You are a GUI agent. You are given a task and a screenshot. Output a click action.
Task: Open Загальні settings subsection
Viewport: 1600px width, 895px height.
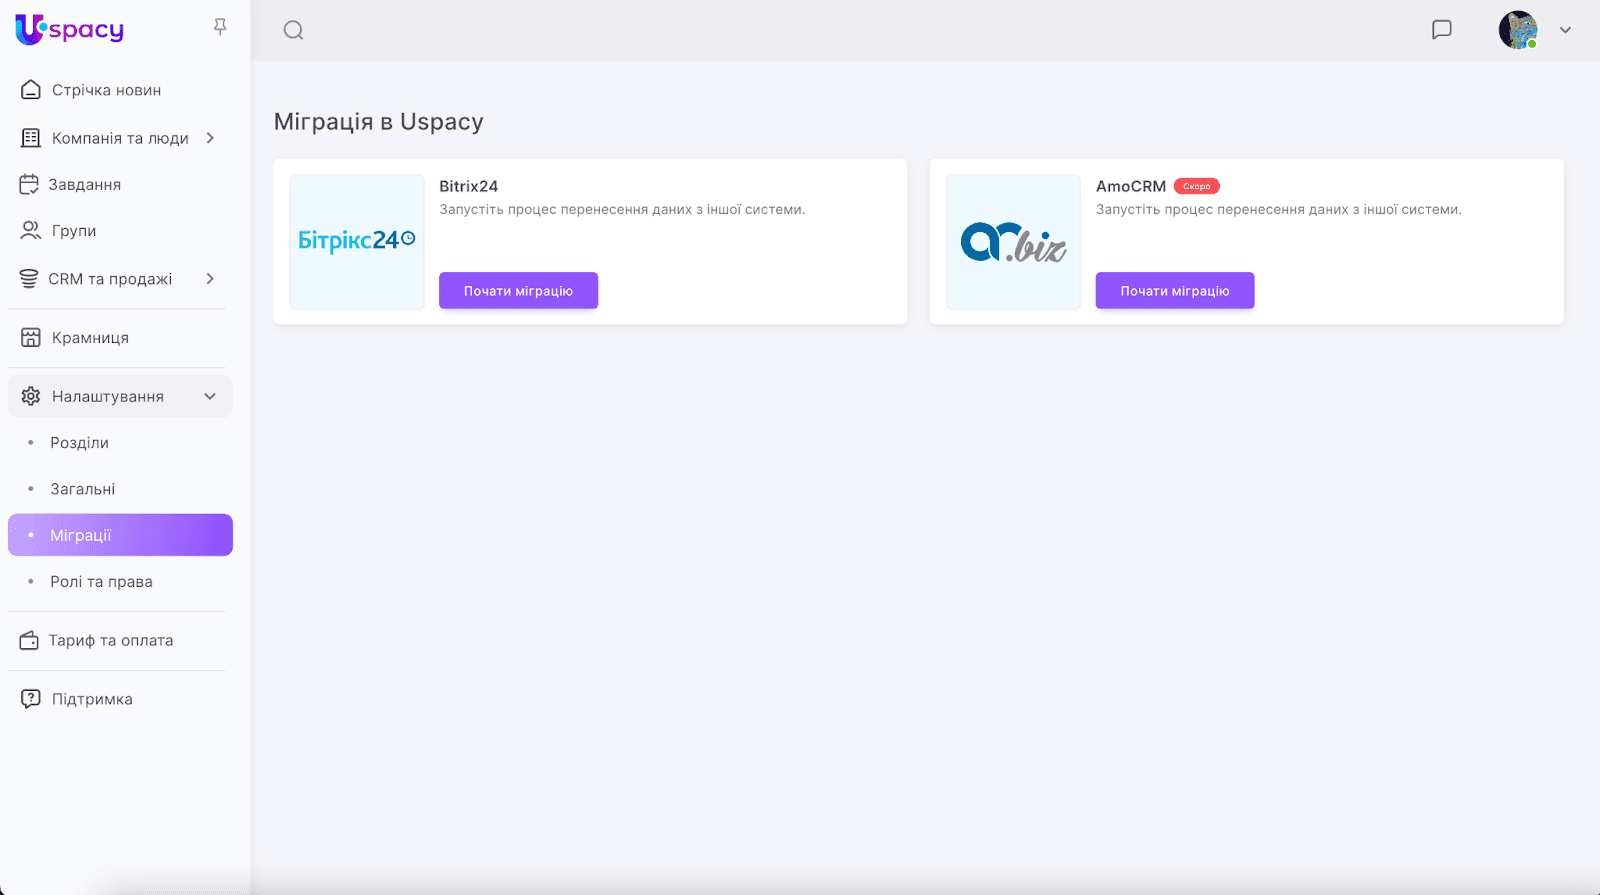[x=83, y=489]
